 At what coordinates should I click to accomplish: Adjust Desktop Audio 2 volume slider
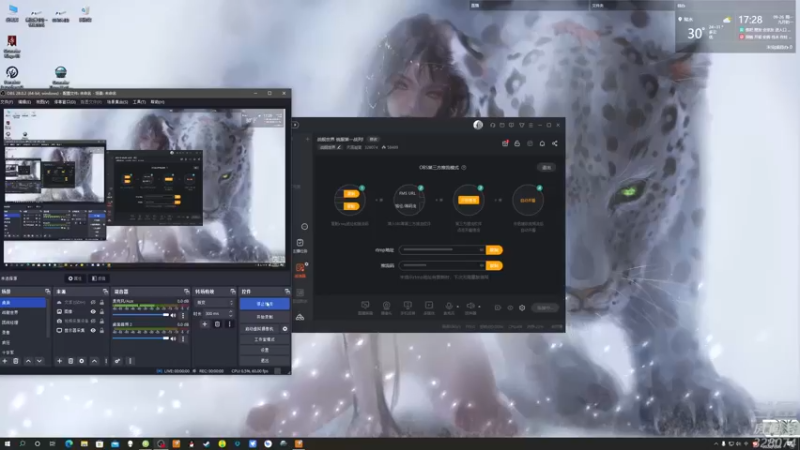141,338
